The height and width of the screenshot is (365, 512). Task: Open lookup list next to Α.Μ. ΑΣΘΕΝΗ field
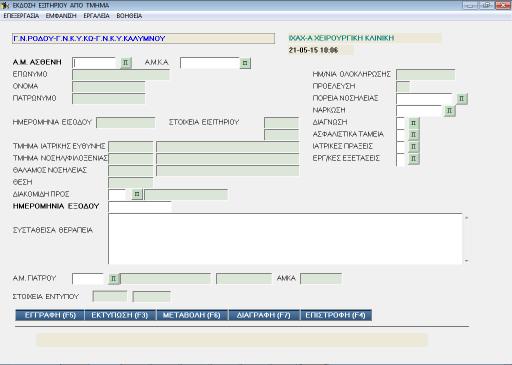pyautogui.click(x=126, y=63)
